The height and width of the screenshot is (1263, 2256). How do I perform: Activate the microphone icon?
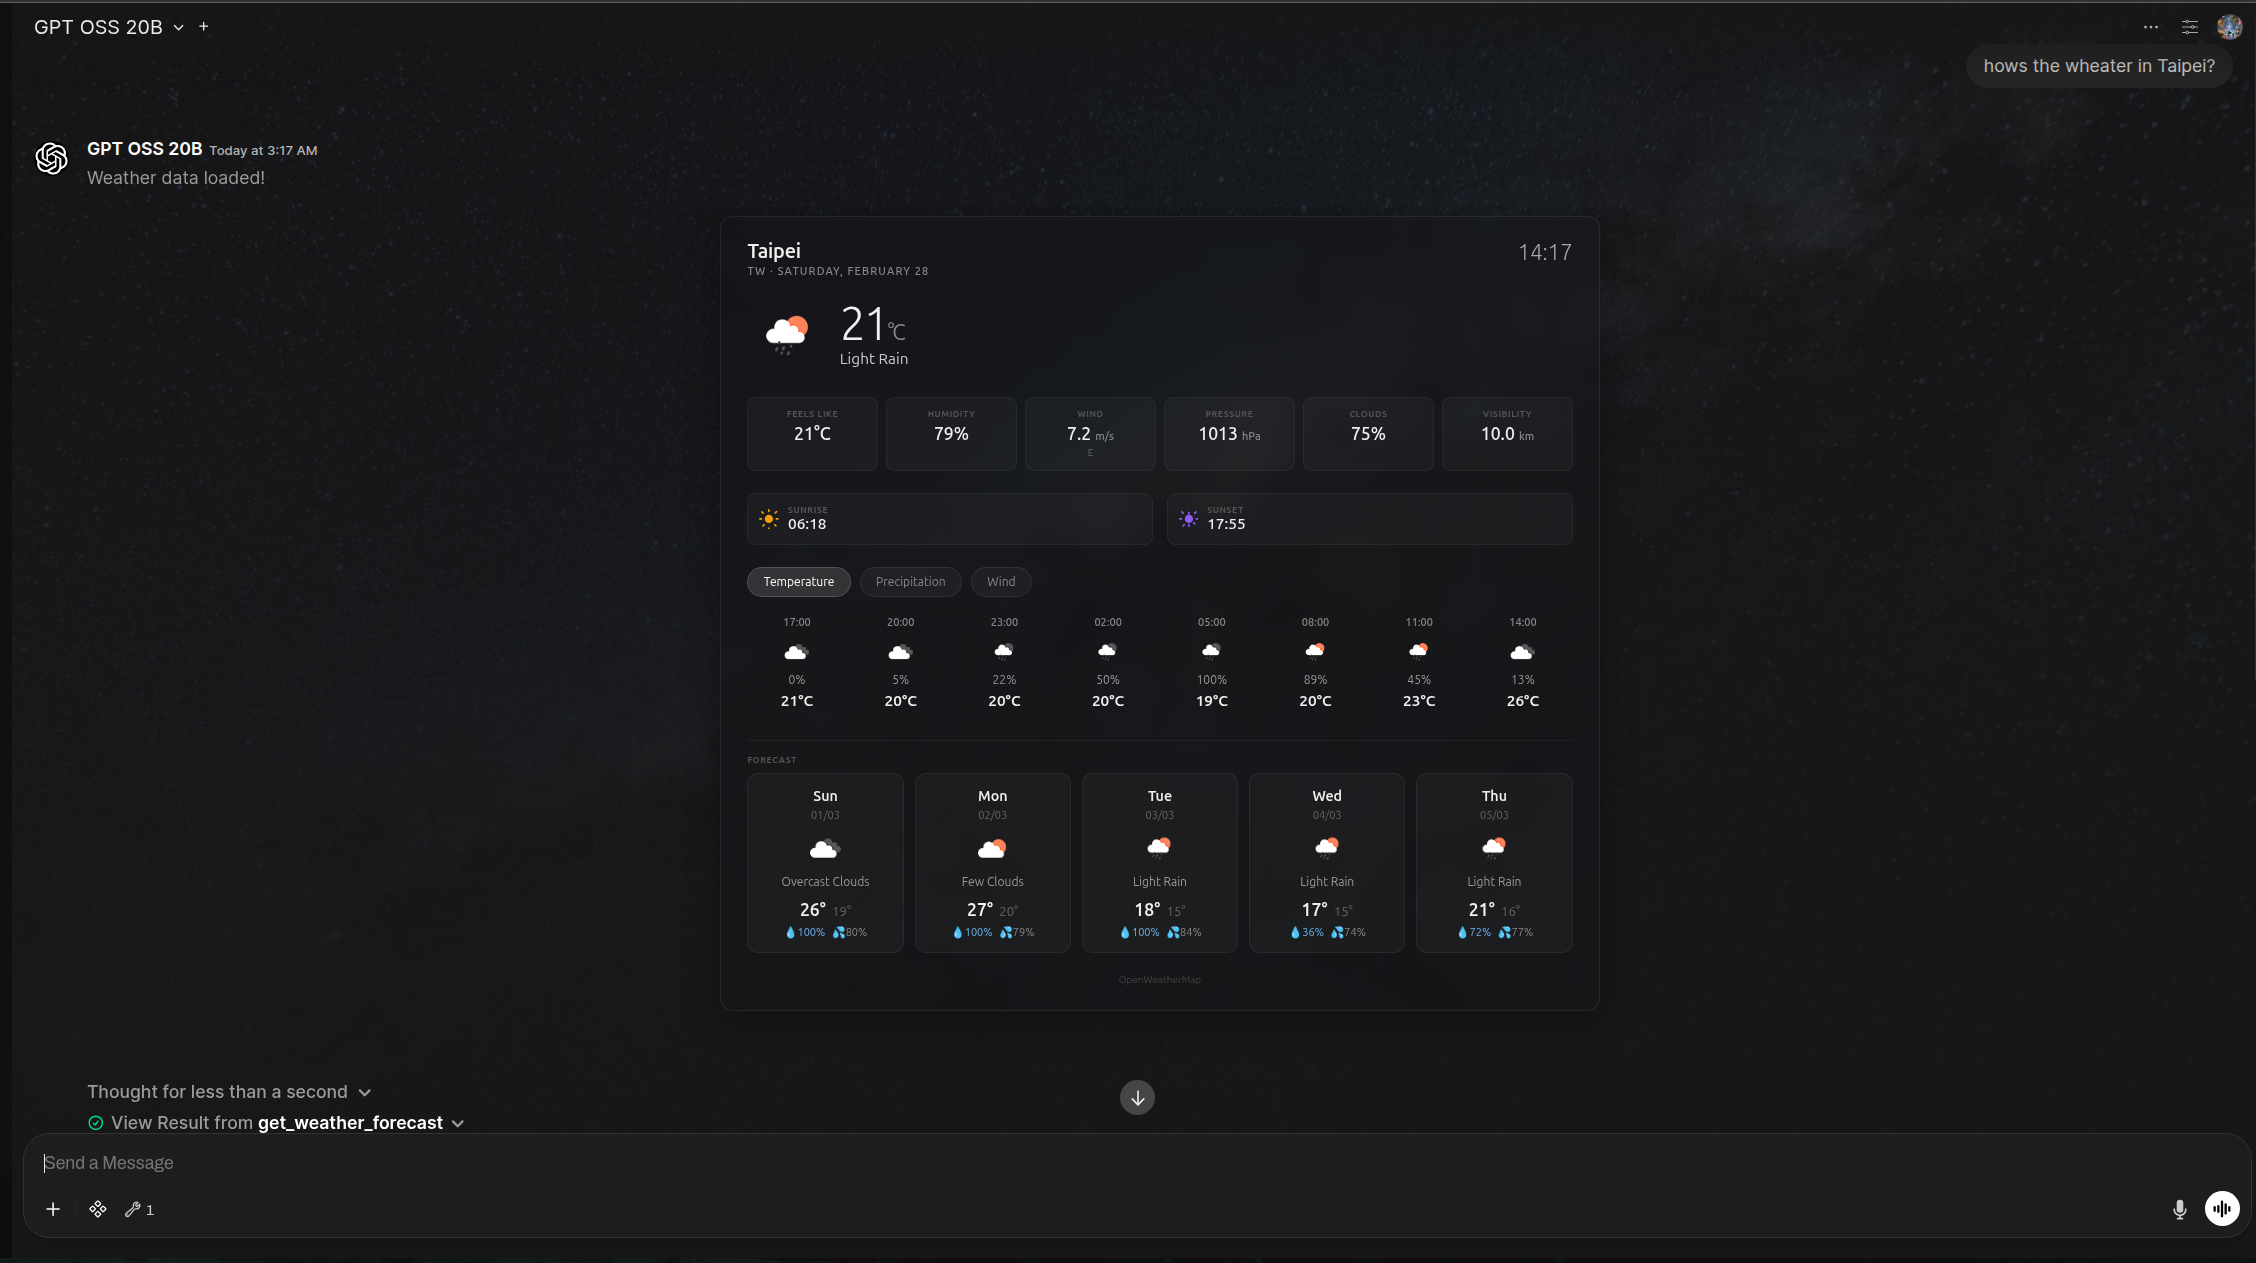click(x=2179, y=1209)
